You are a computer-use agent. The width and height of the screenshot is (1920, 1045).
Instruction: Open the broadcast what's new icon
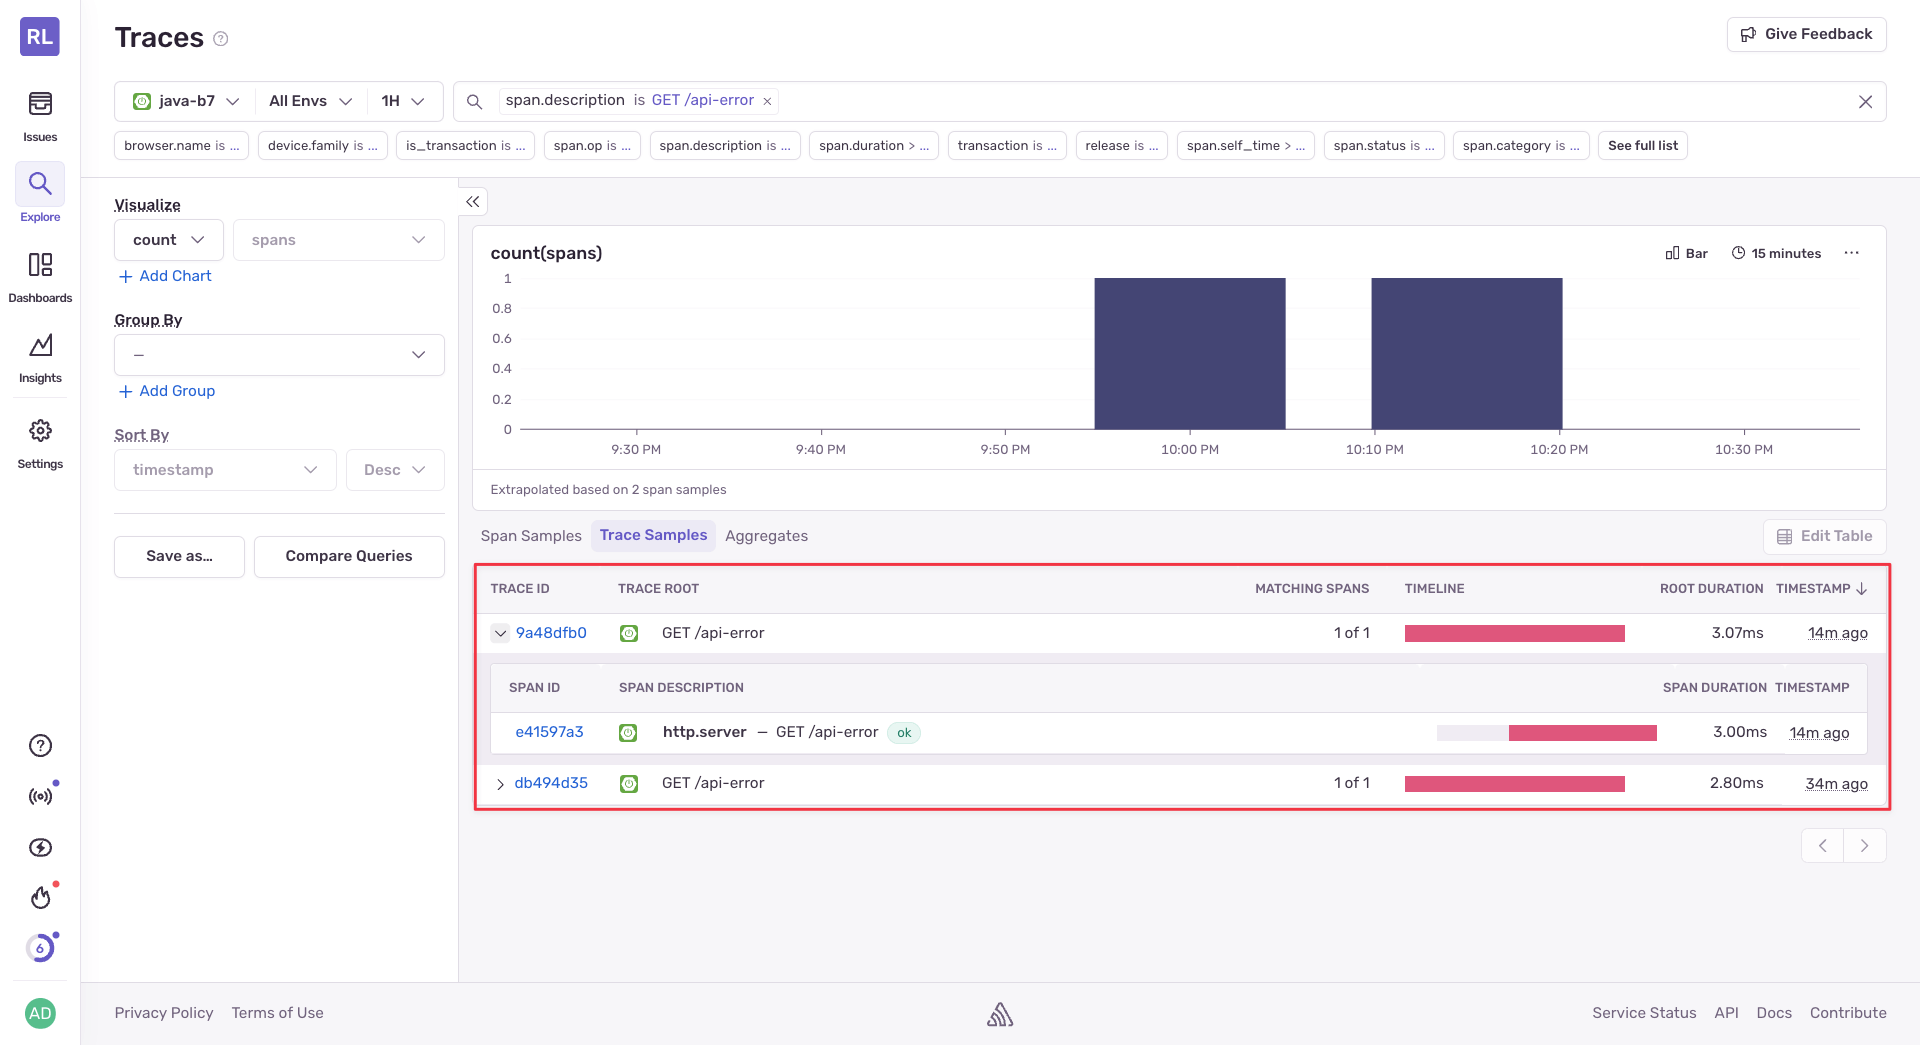click(x=40, y=797)
